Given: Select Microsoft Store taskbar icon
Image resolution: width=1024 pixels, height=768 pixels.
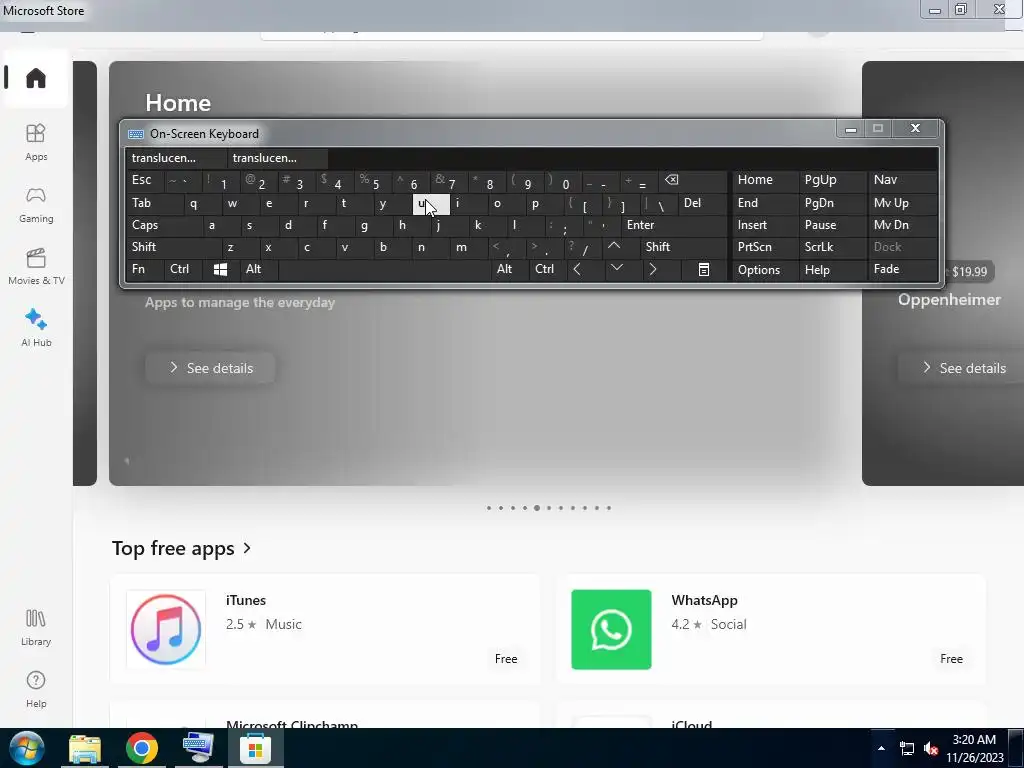Looking at the screenshot, I should [255, 748].
